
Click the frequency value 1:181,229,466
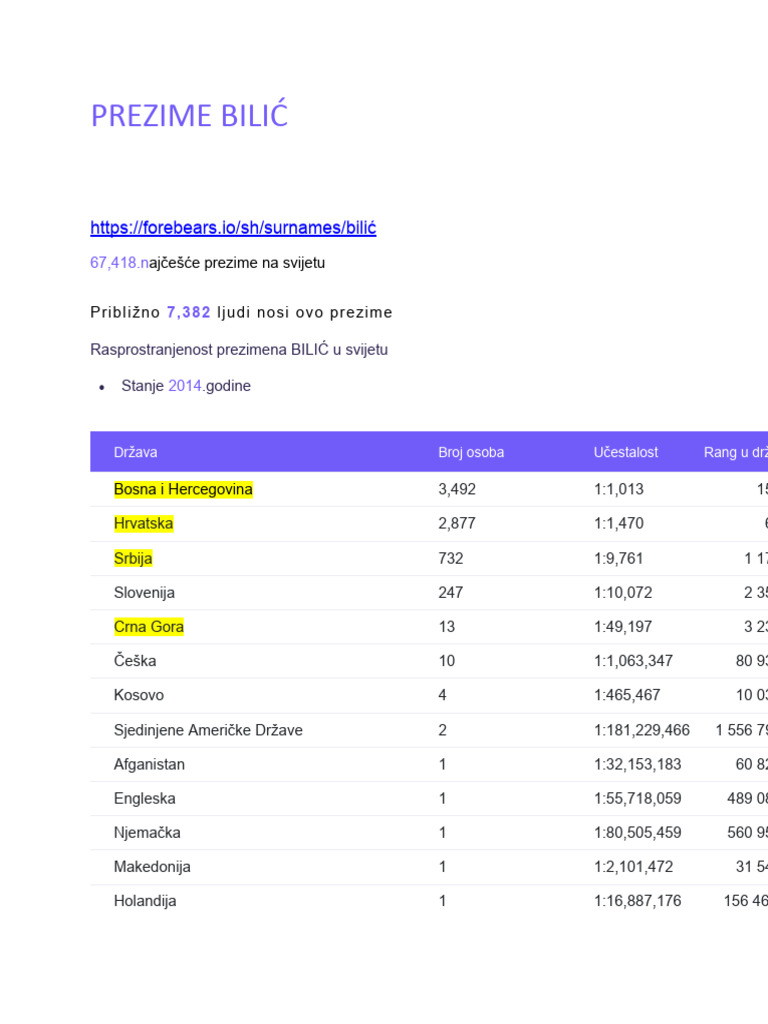(642, 730)
